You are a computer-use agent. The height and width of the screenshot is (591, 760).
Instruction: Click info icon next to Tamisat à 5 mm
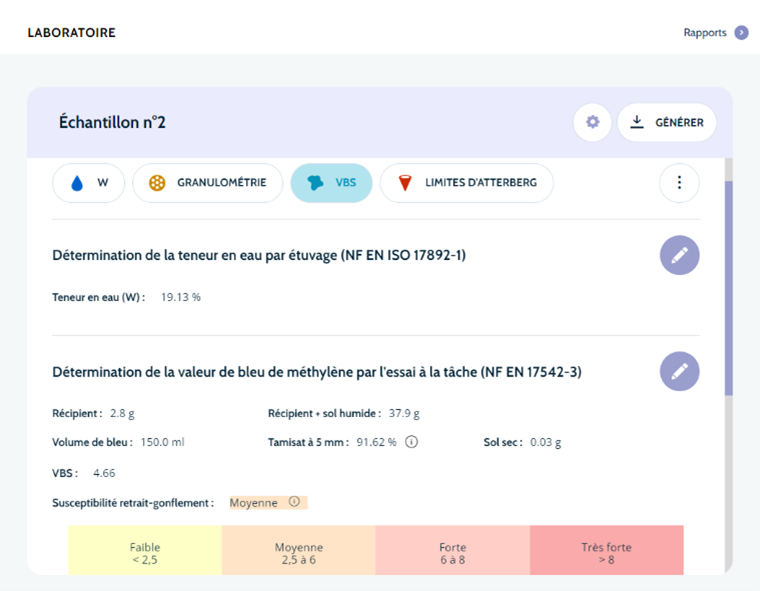411,442
